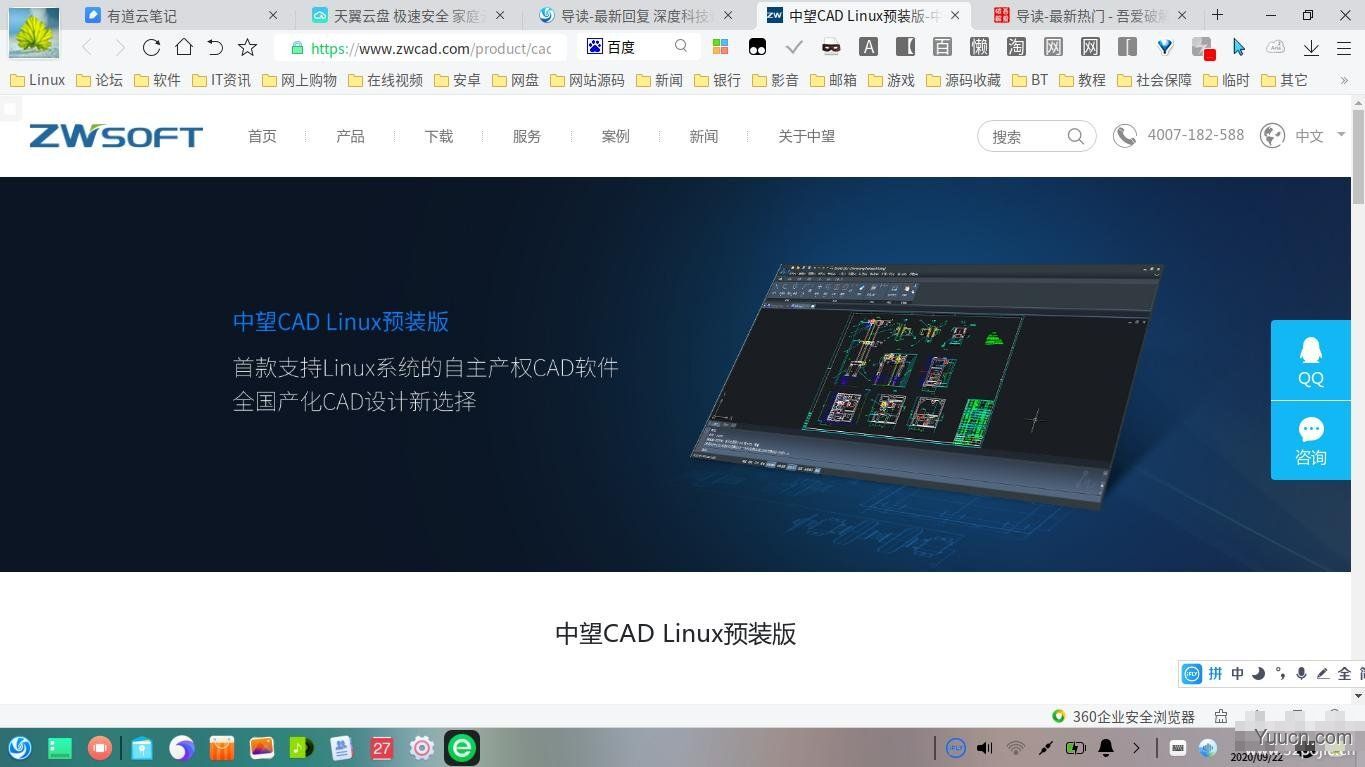Screen dimensions: 1365x767
Task: Open the 网上购物 bookmark folder
Action: 299,80
